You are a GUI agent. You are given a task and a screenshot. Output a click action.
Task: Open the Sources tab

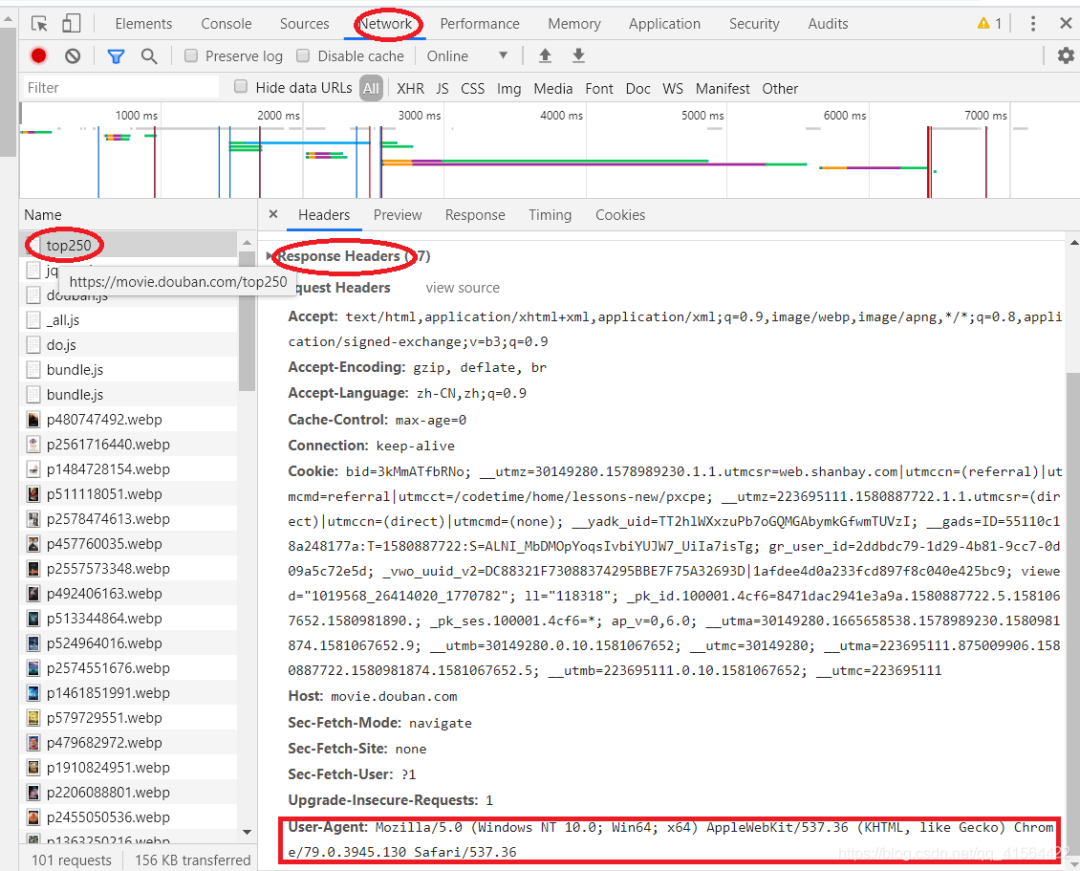pyautogui.click(x=304, y=23)
